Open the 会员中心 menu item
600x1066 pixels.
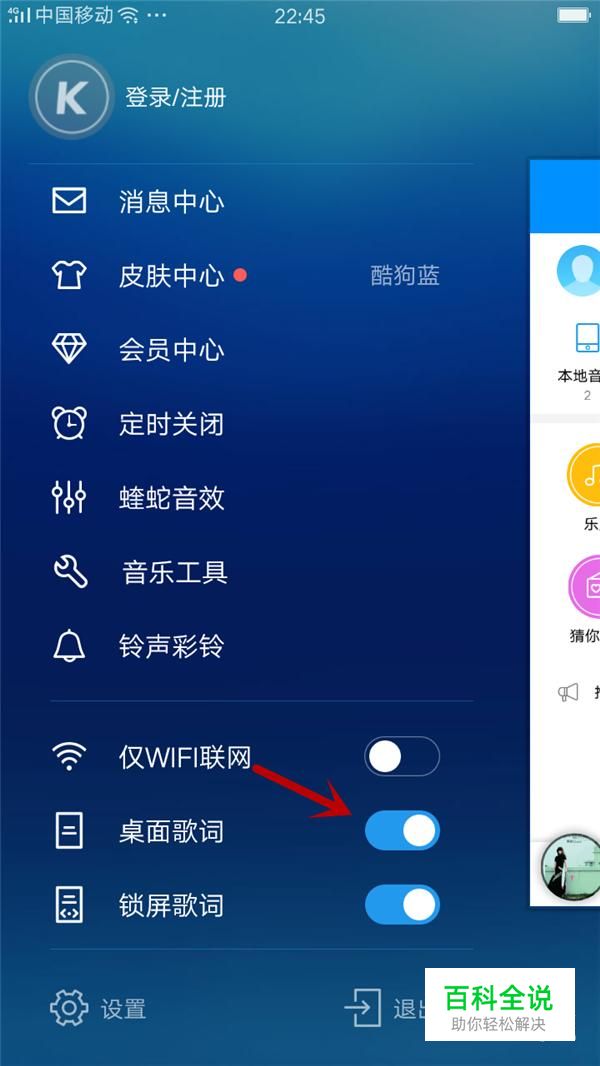click(171, 349)
